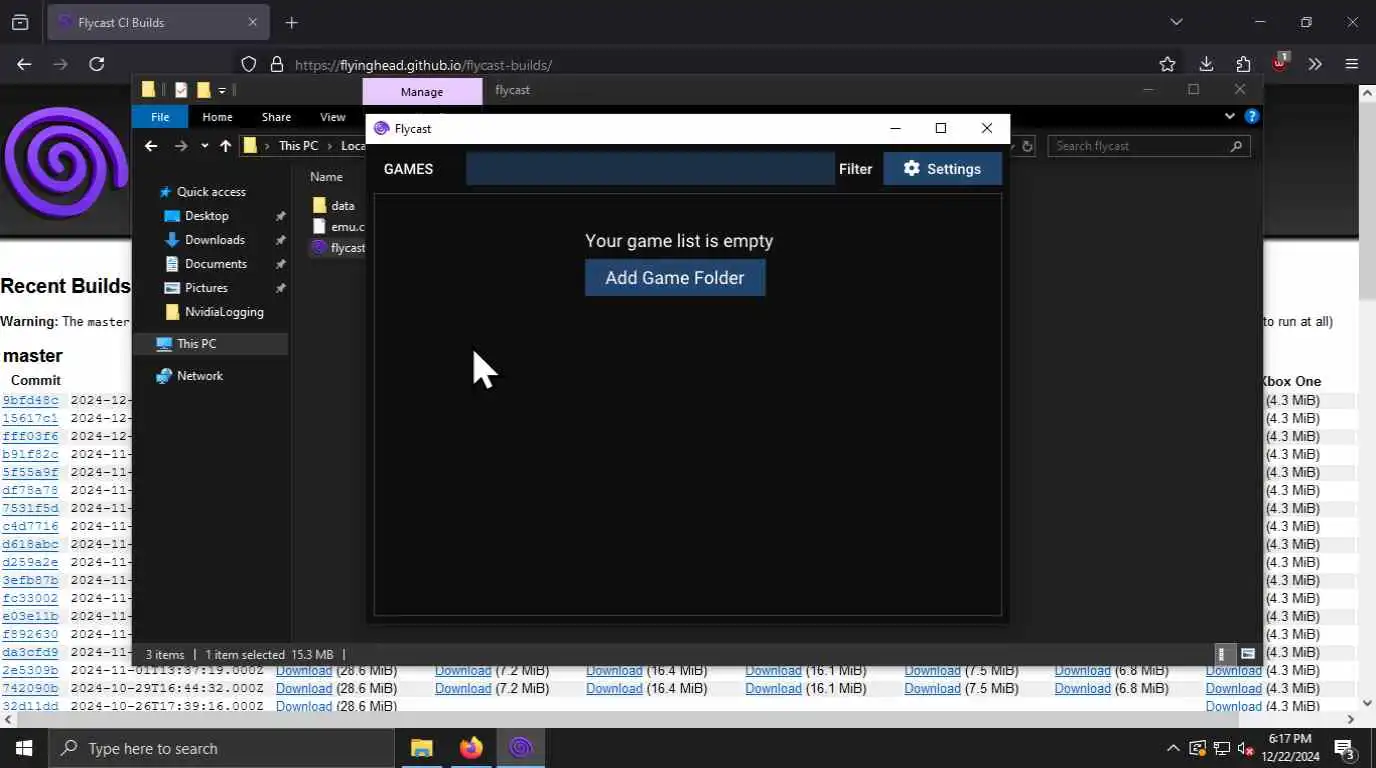Open Documents from the navigation pane

215,264
